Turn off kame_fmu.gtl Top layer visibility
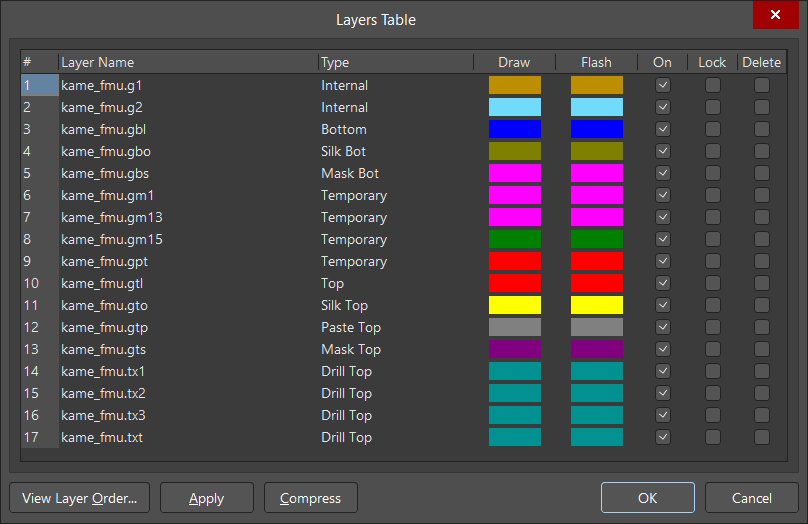The height and width of the screenshot is (524, 808). pyautogui.click(x=663, y=283)
